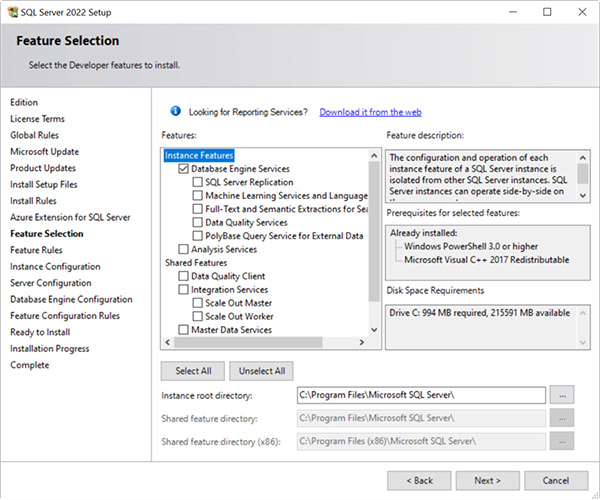Click Drive C: disk space requirement text
The image size is (600, 500).
480,313
